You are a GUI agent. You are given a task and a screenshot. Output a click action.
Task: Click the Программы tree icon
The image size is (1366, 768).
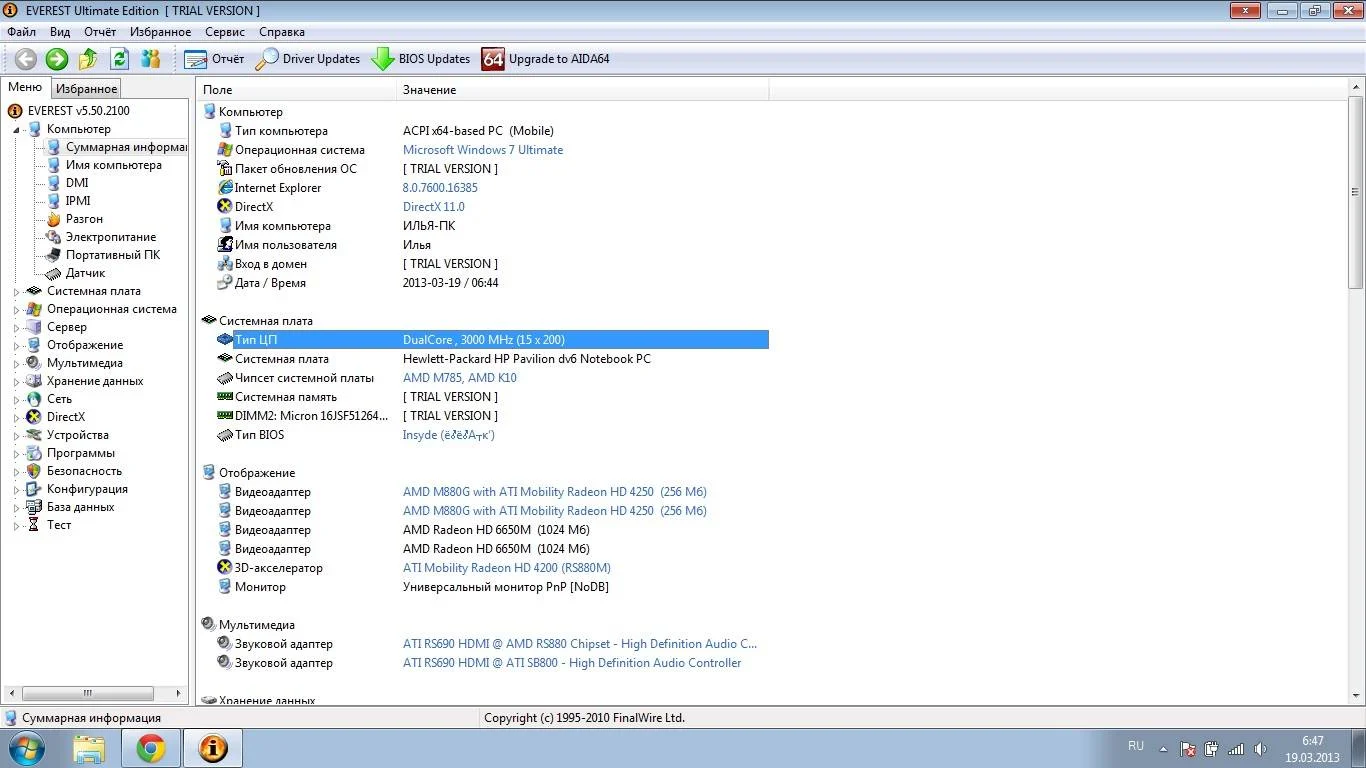[34, 453]
